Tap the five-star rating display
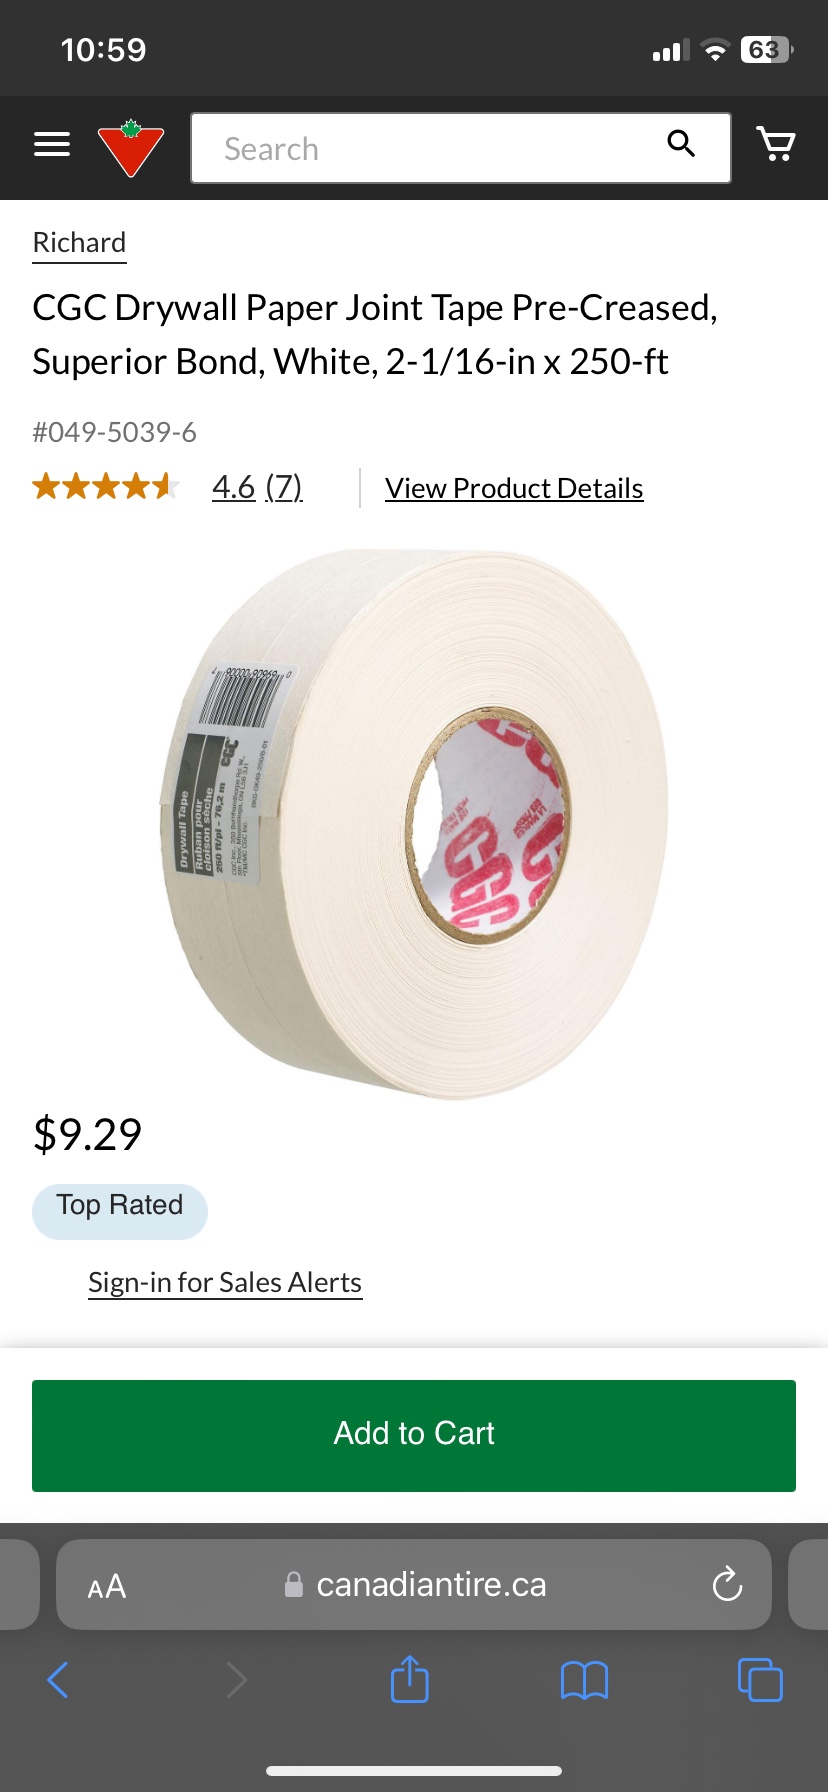This screenshot has height=1792, width=828. coord(106,487)
